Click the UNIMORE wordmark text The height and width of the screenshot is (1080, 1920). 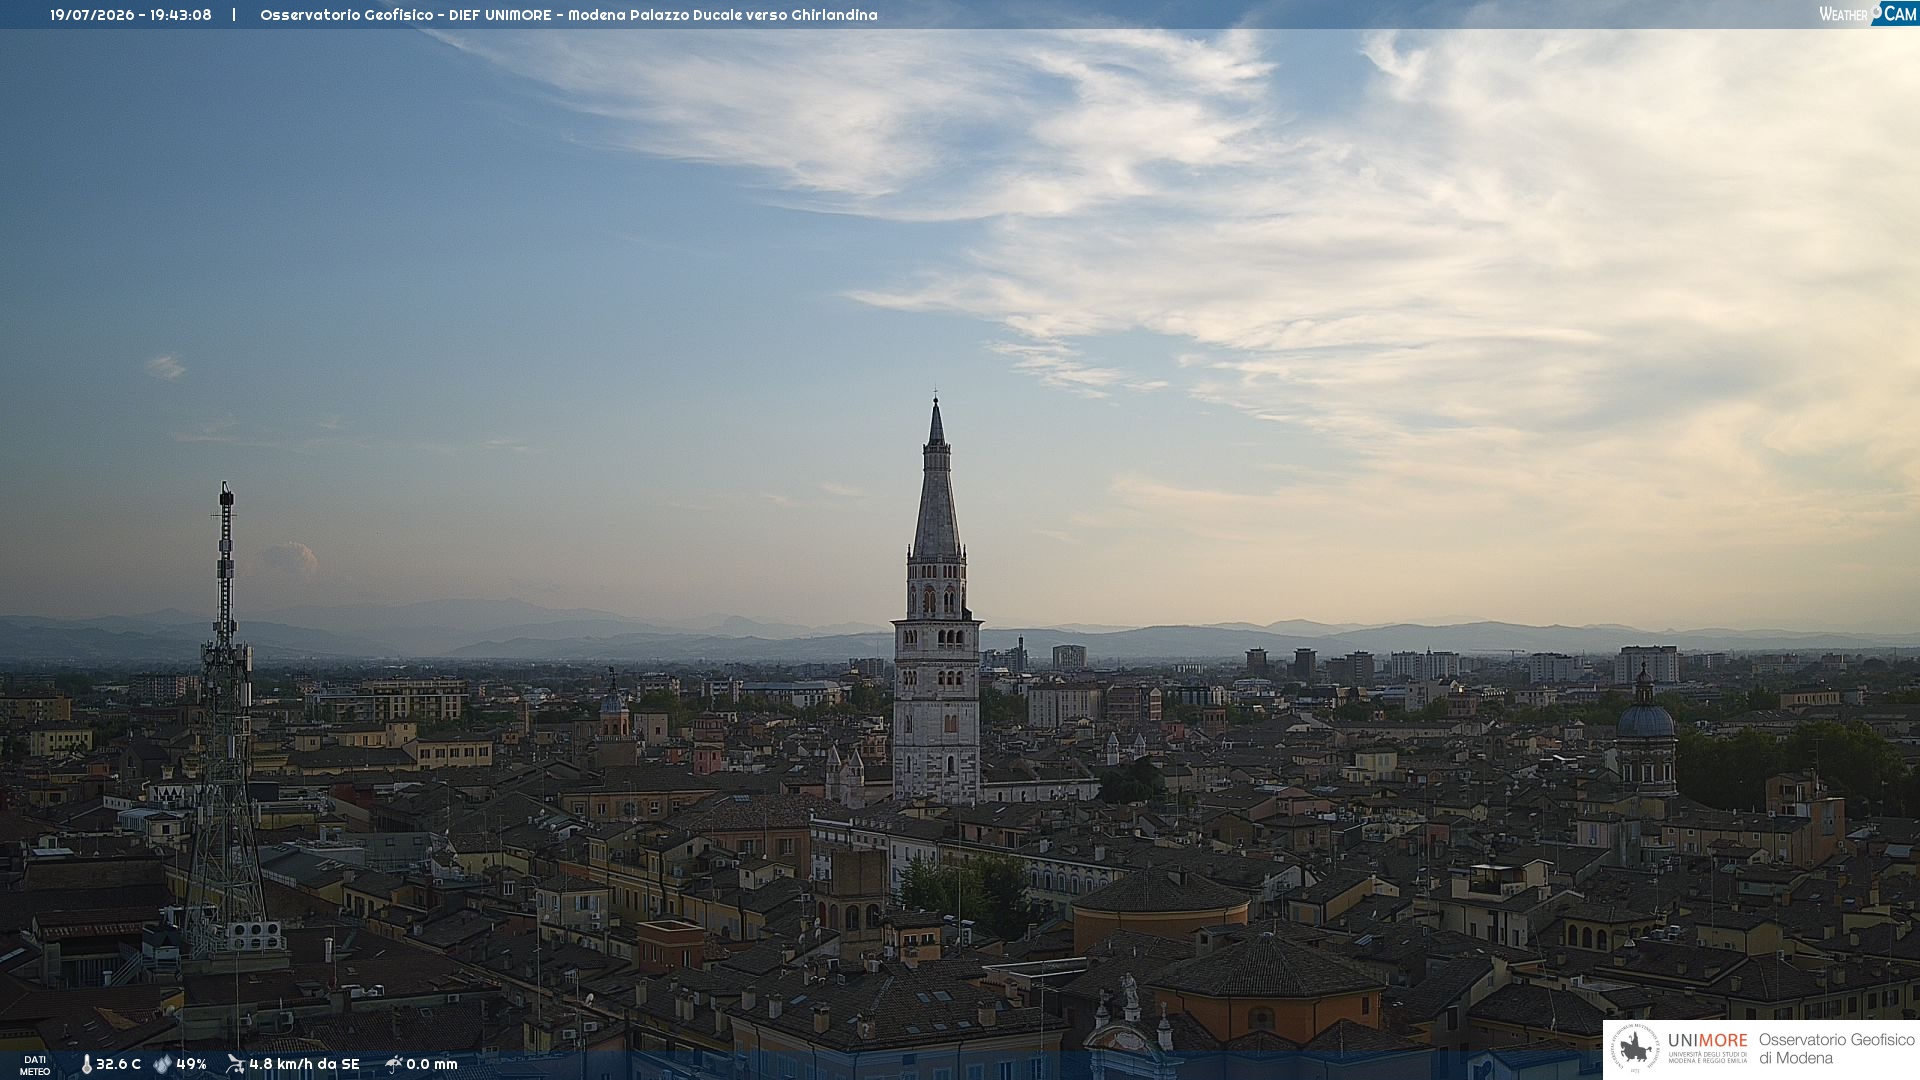click(1708, 1041)
